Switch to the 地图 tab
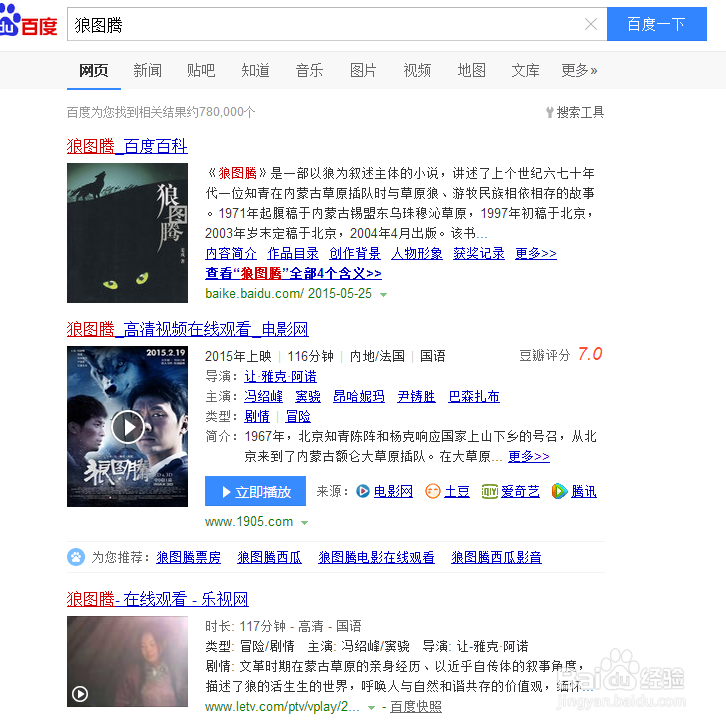This screenshot has height=726, width=726. (471, 70)
